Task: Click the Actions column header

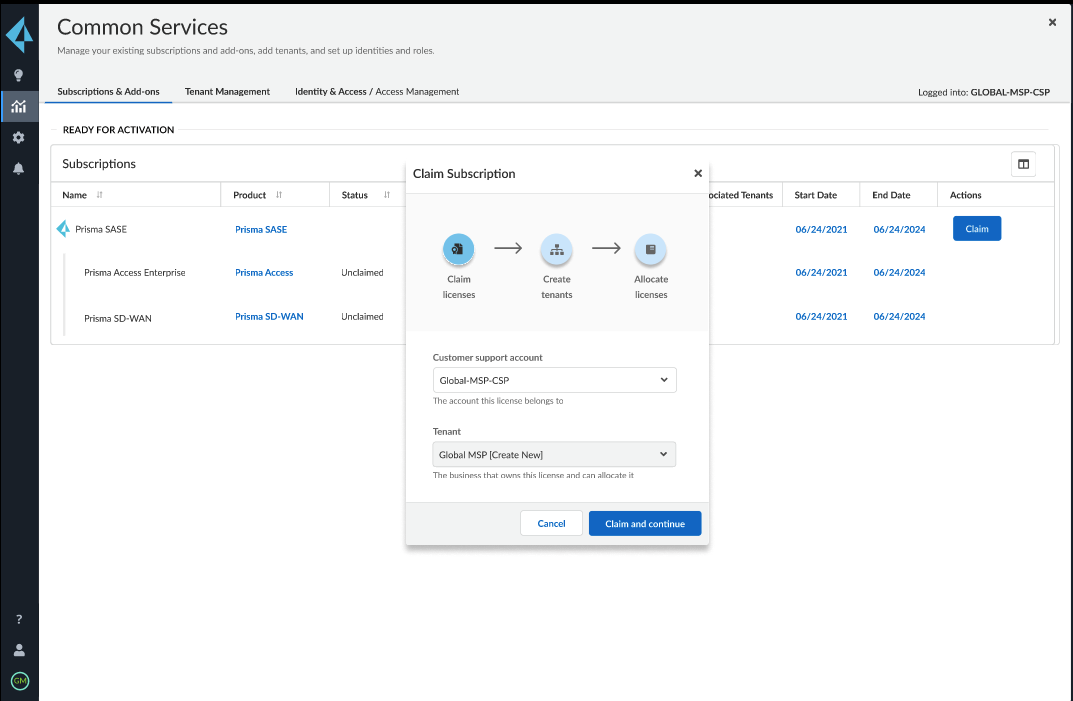Action: pyautogui.click(x=966, y=195)
